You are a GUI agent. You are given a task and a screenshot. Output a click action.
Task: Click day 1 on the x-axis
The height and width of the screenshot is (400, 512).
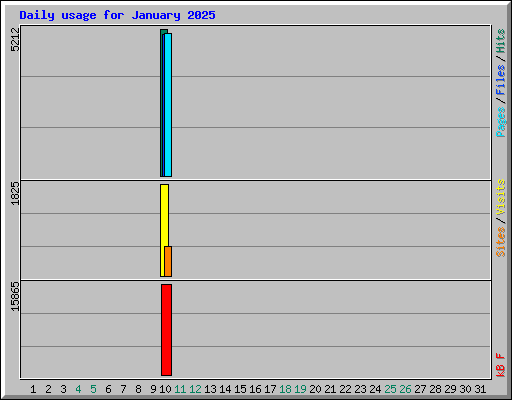pyautogui.click(x=33, y=389)
